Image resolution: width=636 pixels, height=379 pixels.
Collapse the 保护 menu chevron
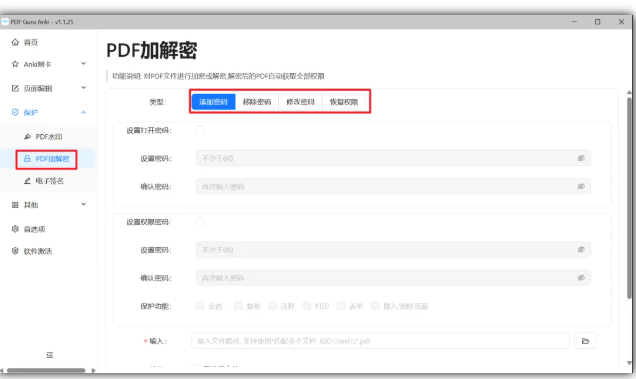(x=84, y=112)
